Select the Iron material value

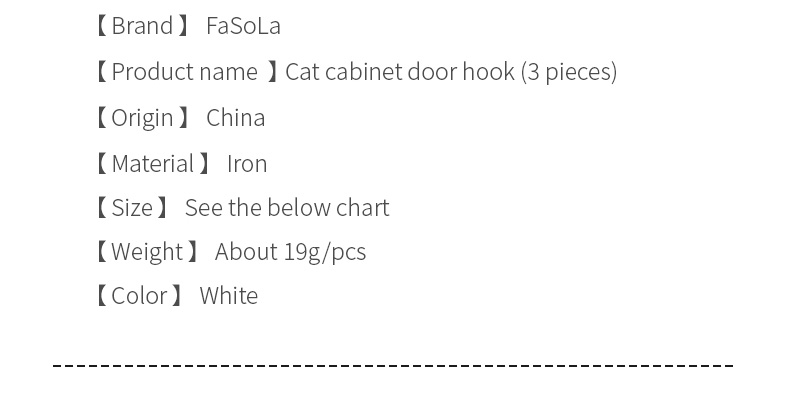click(x=247, y=164)
